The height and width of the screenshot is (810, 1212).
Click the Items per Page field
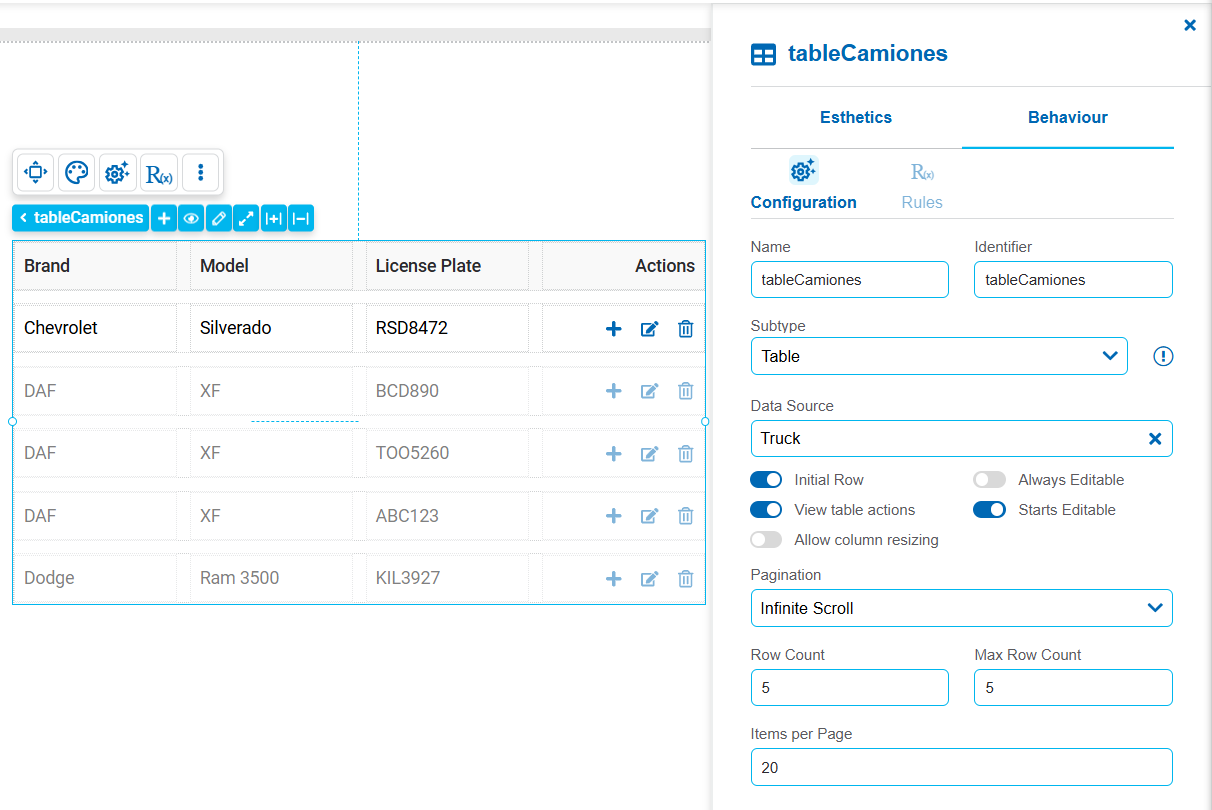click(x=962, y=767)
